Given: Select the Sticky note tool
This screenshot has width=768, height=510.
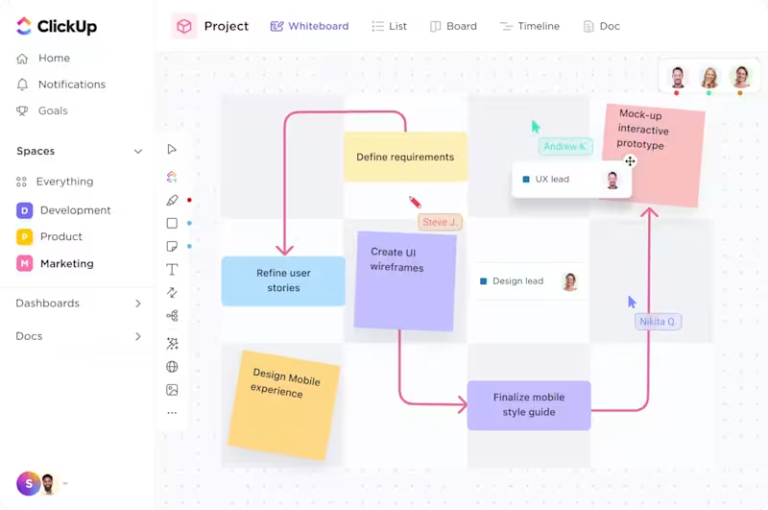Looking at the screenshot, I should click(x=172, y=246).
